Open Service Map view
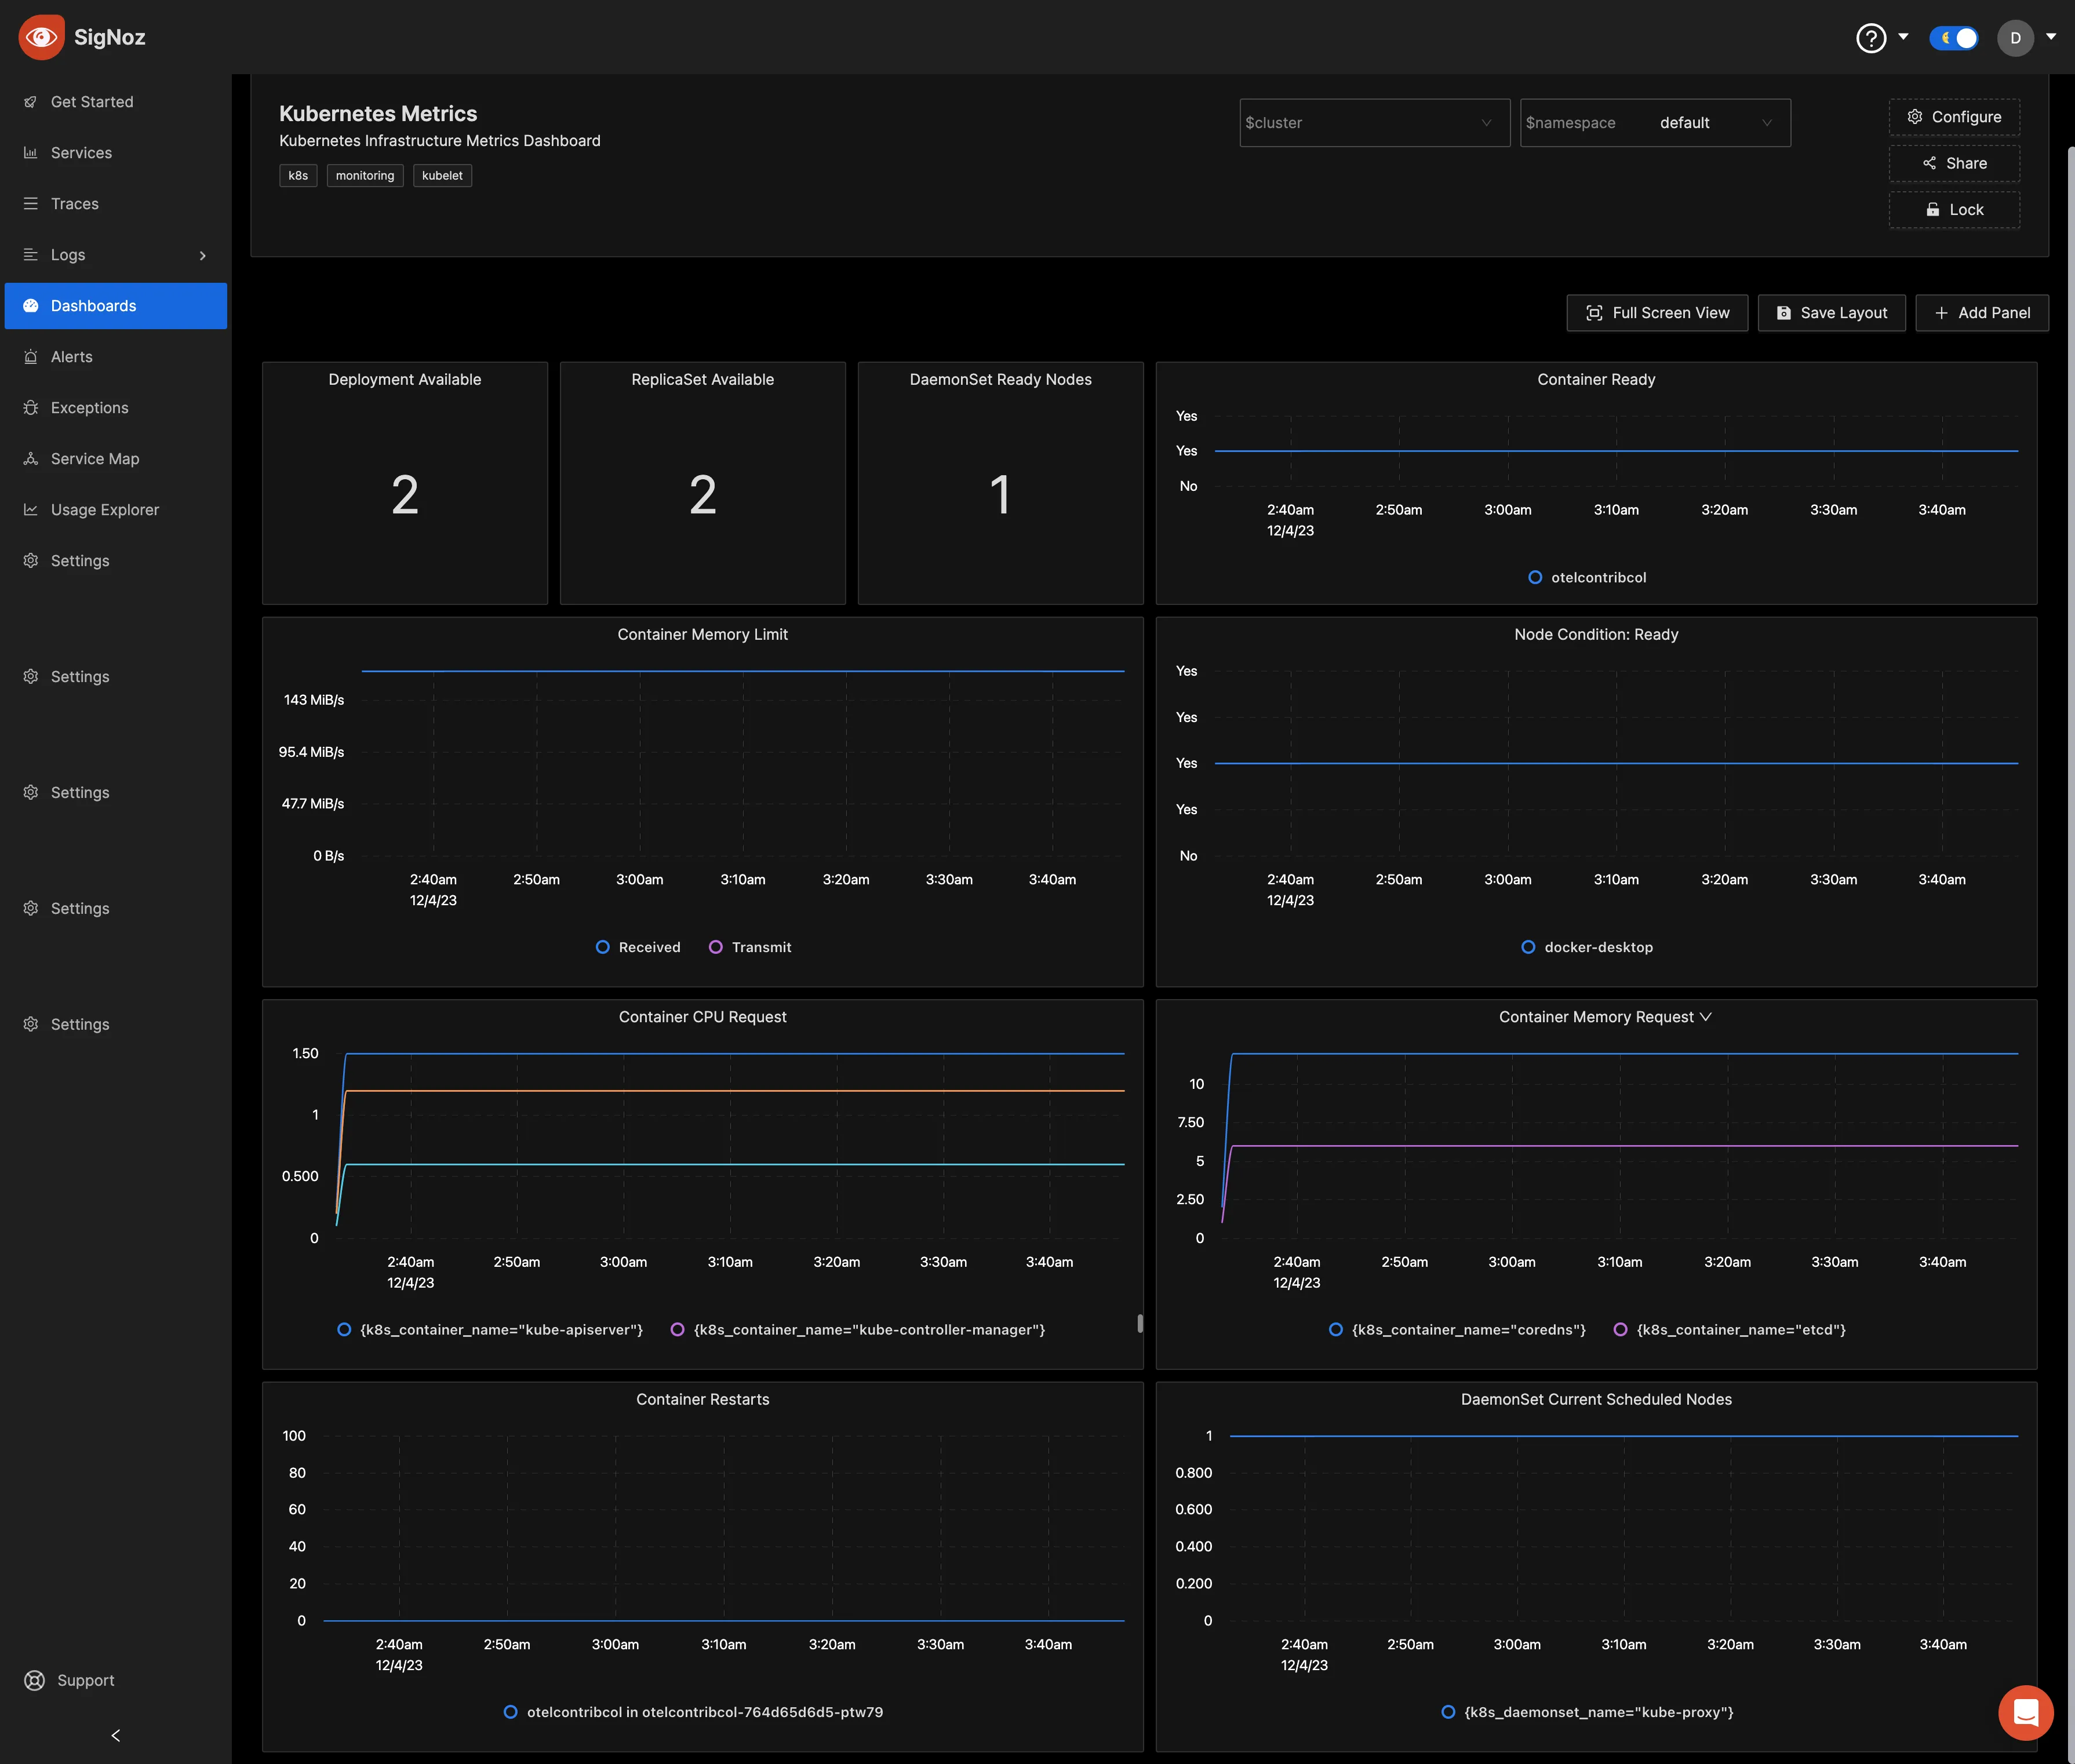 point(94,458)
